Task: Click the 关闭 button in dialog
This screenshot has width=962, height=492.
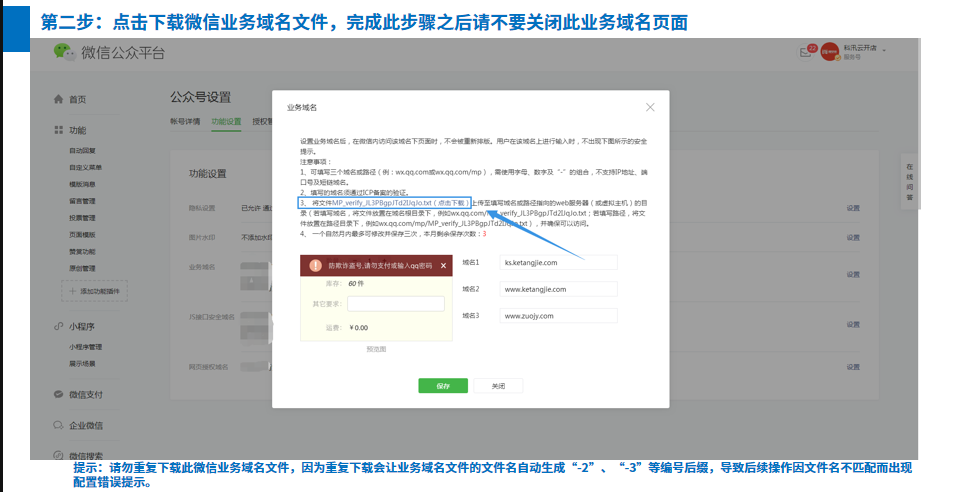Action: (x=498, y=386)
